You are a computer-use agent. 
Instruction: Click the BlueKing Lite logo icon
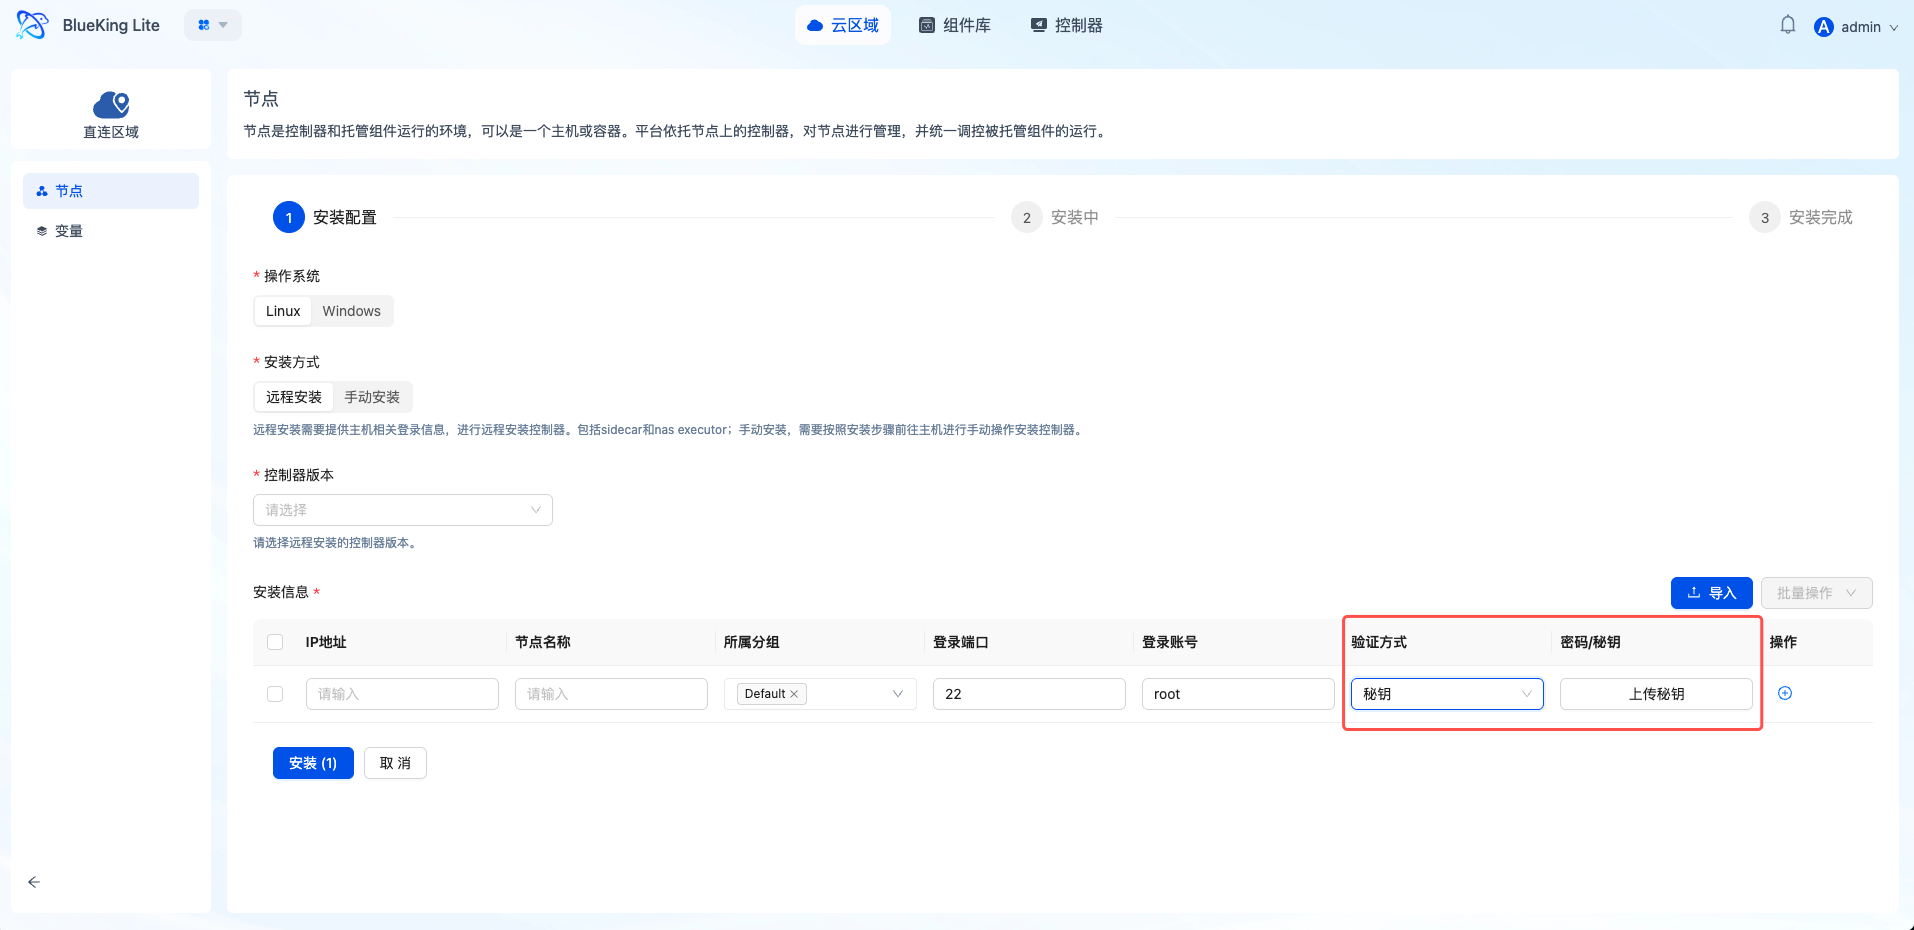coord(32,25)
